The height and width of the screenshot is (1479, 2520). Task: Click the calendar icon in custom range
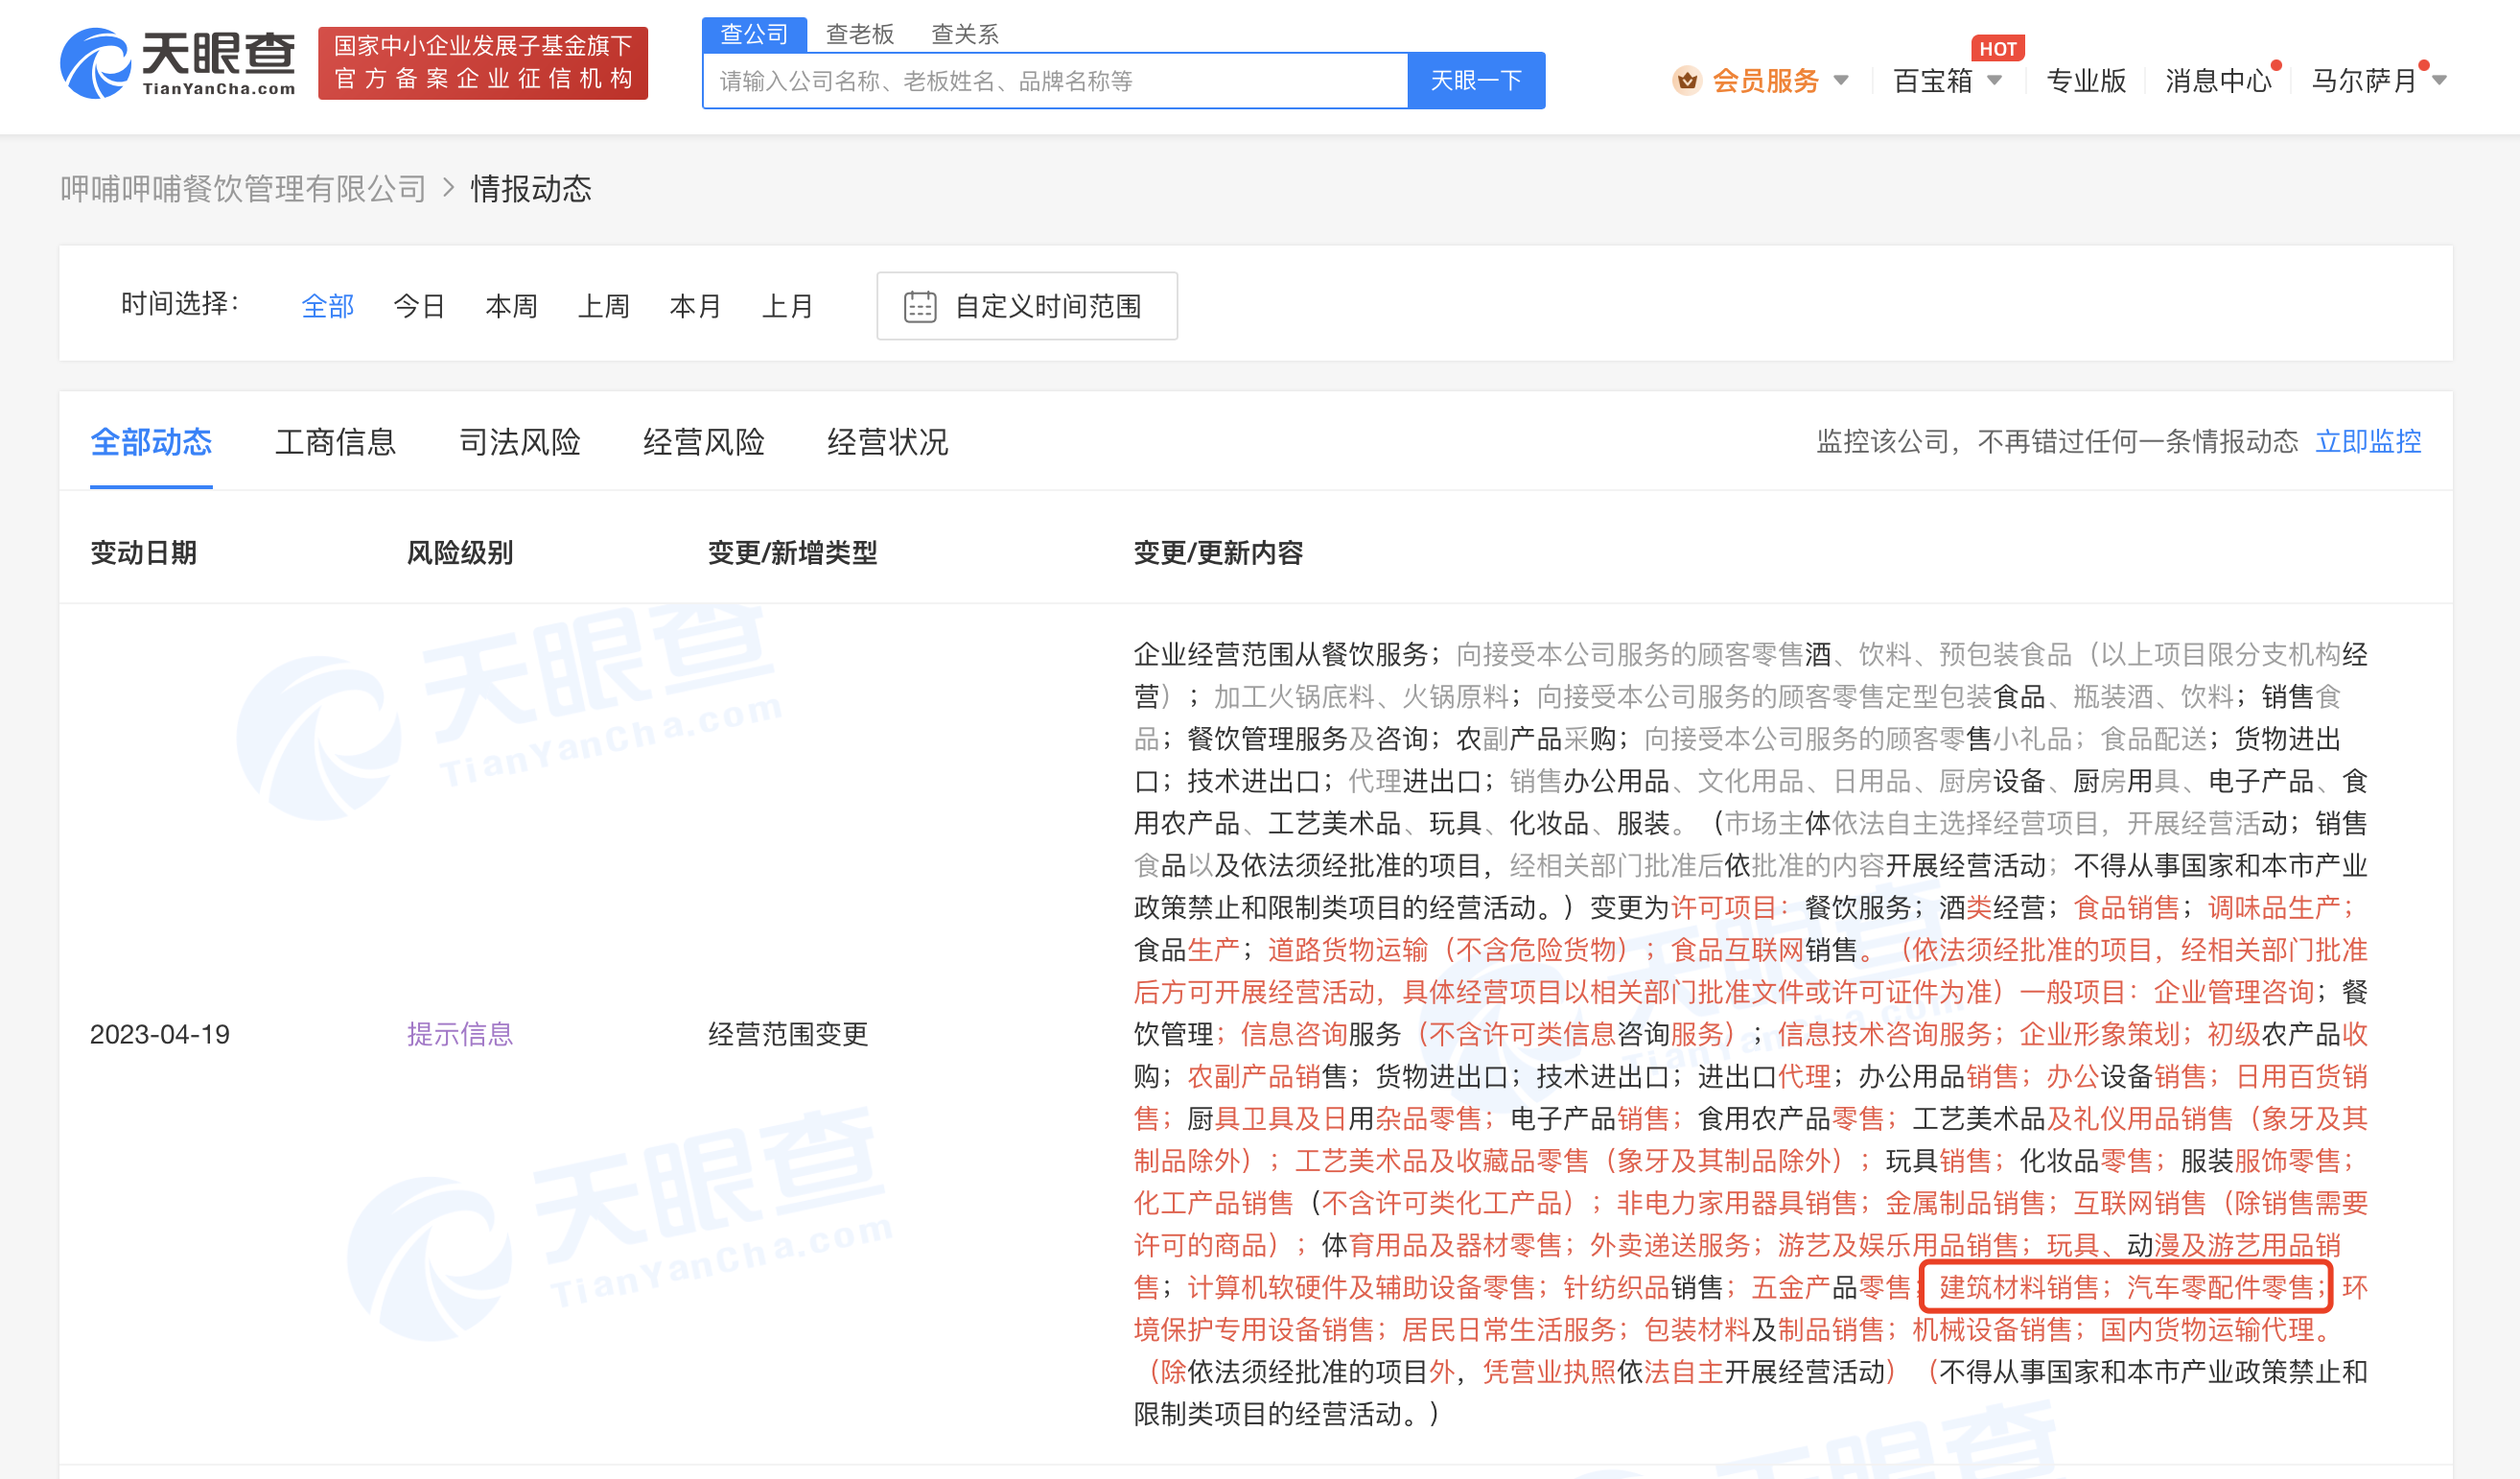click(919, 306)
